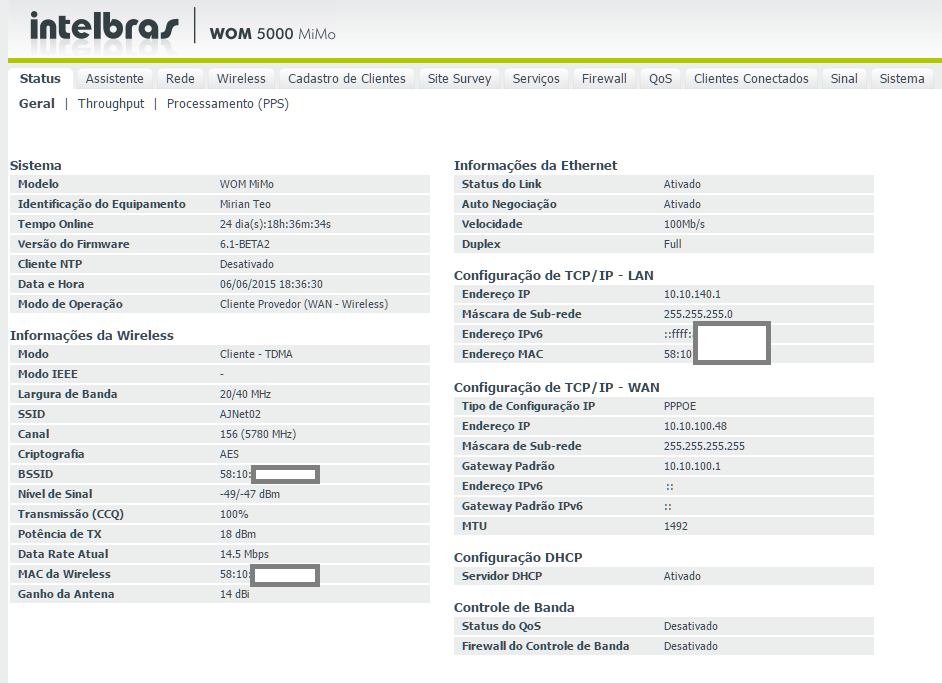This screenshot has height=683, width=942.
Task: Select the Site Survey tab
Action: [x=460, y=79]
